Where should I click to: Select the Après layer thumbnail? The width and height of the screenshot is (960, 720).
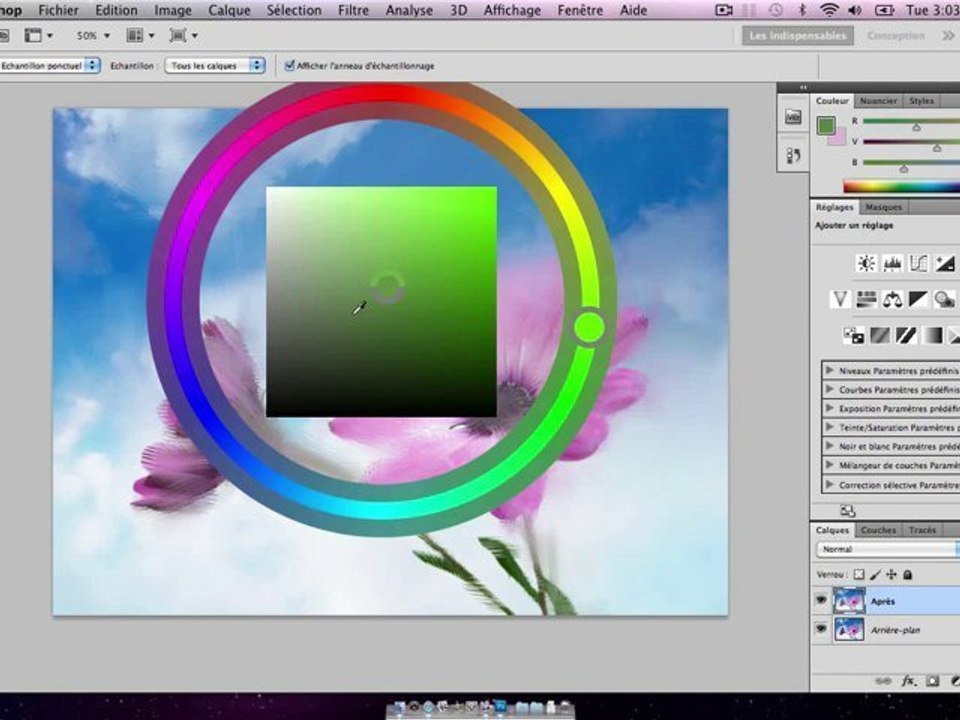pyautogui.click(x=849, y=601)
